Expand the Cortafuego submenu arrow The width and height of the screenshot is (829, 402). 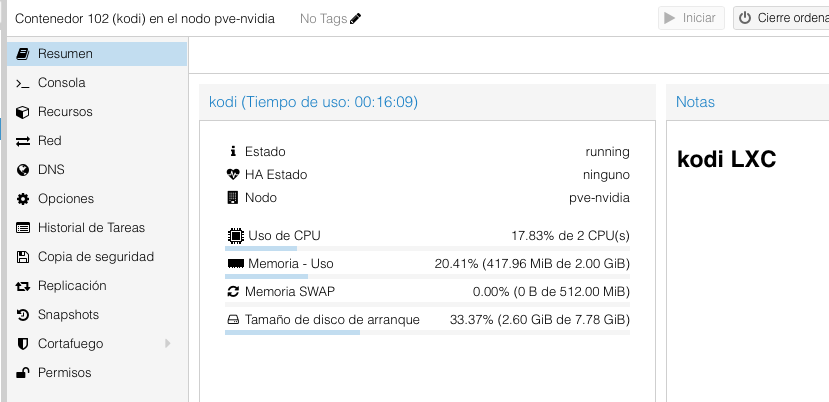pyautogui.click(x=167, y=344)
